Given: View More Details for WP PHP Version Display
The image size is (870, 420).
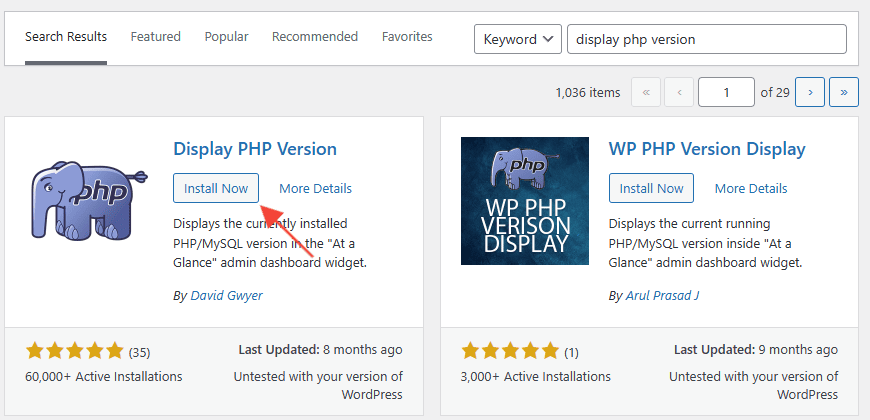Looking at the screenshot, I should click(751, 189).
